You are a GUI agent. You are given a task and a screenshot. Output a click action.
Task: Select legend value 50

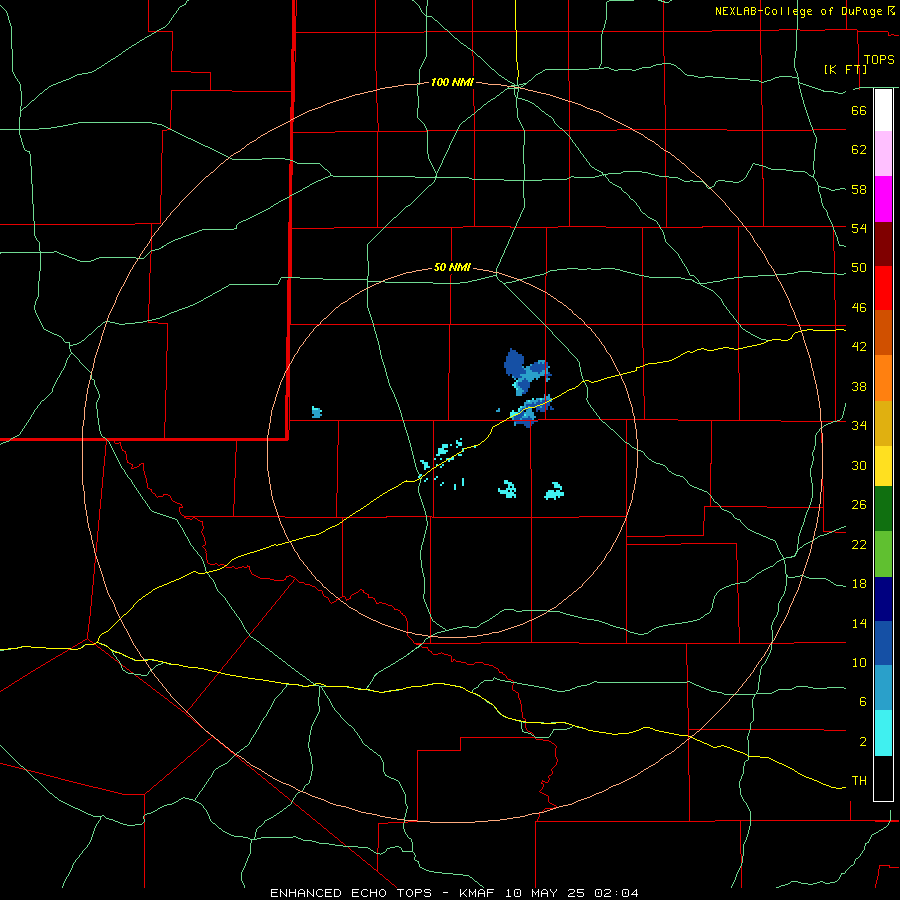point(859,268)
